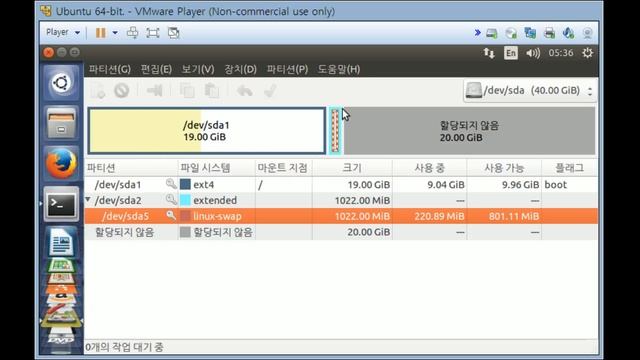Select the linux-swap block in the disk map
The image size is (640, 360).
click(335, 131)
